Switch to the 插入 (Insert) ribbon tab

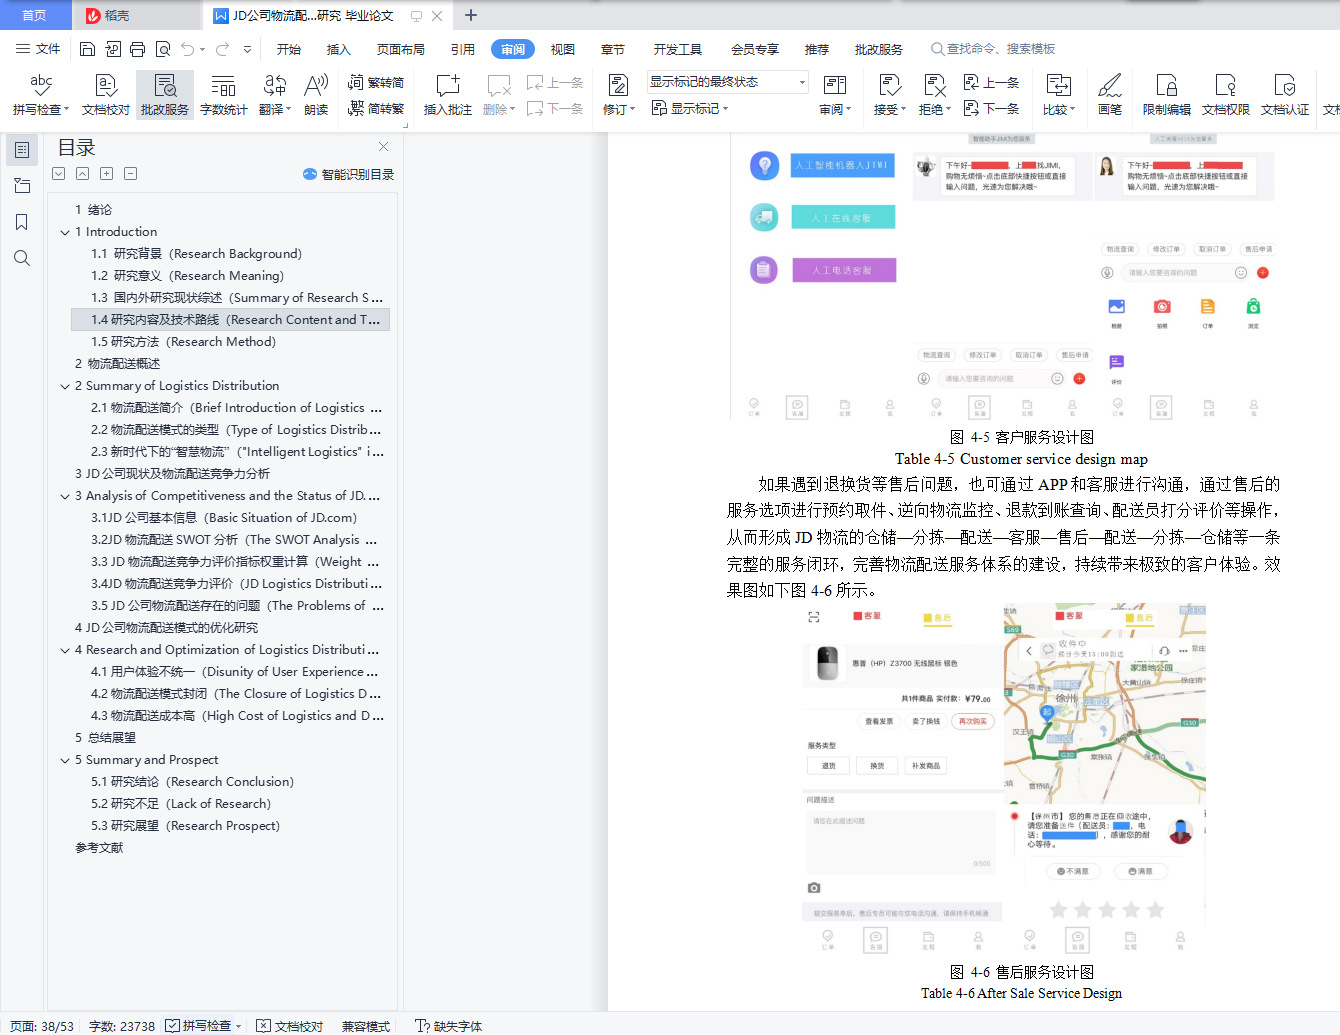pyautogui.click(x=339, y=49)
